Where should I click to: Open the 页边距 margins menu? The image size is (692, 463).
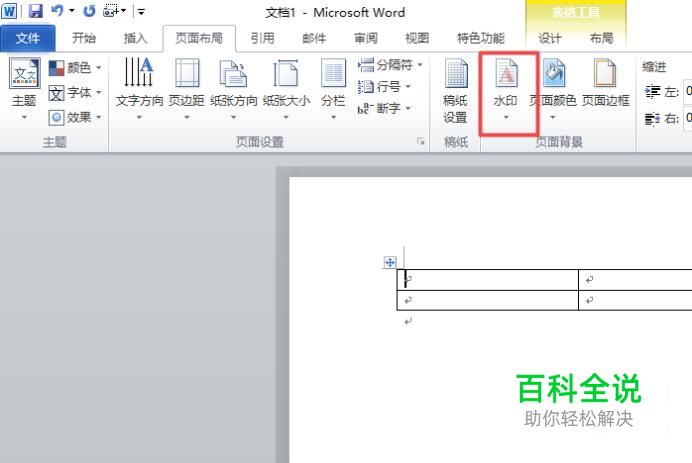click(x=187, y=88)
